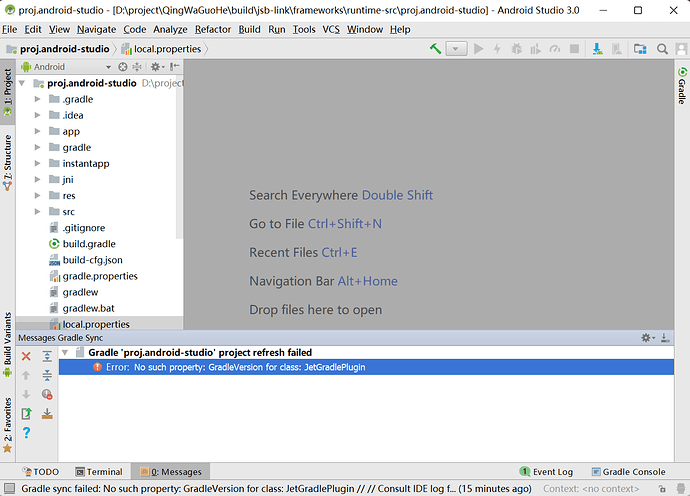690x496 pixels.
Task: Click the Search Everywhere magnifier icon
Action: coord(662,48)
